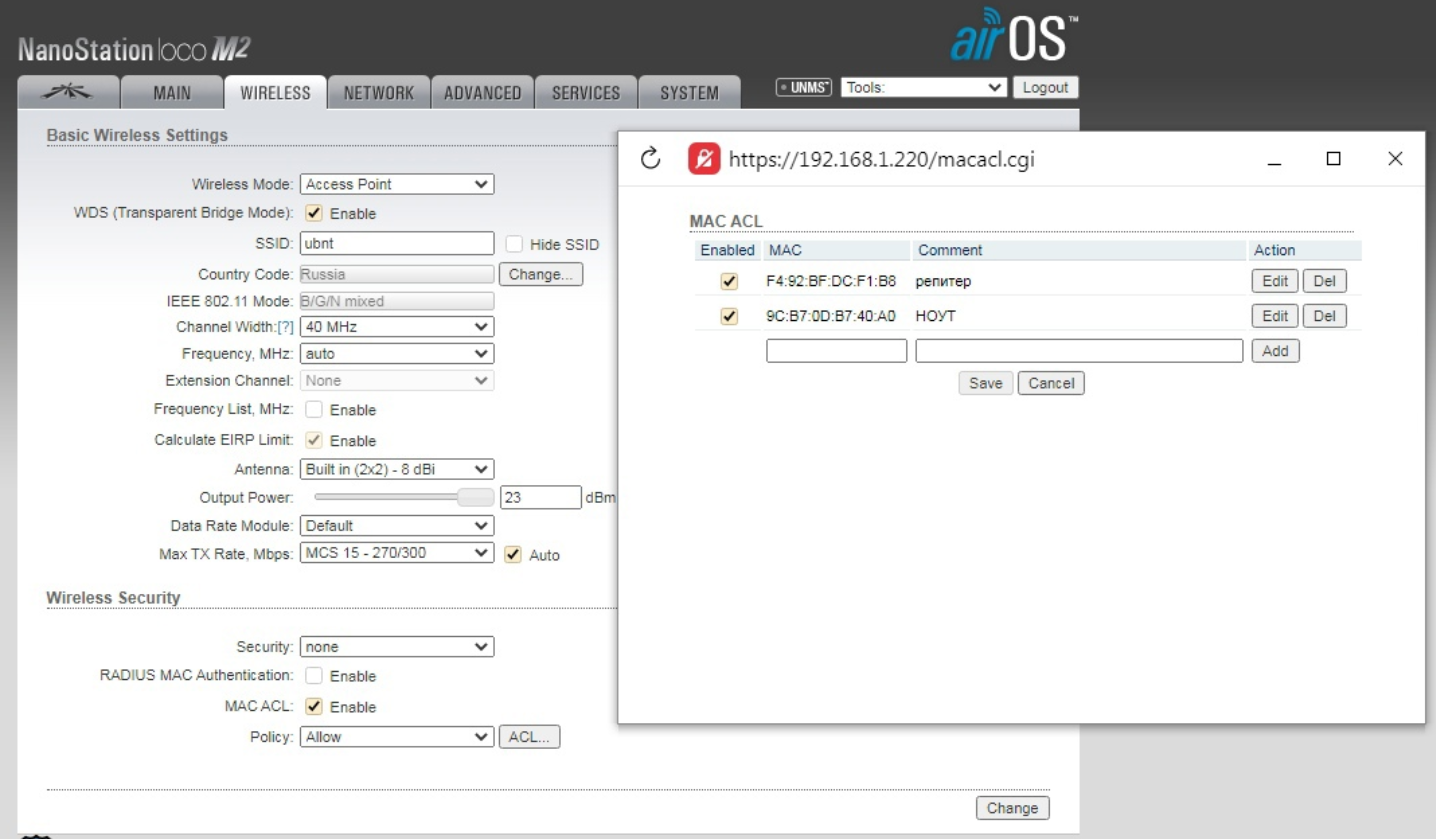Open the Data Rate Module dropdown
This screenshot has width=1436, height=839.
pos(397,525)
